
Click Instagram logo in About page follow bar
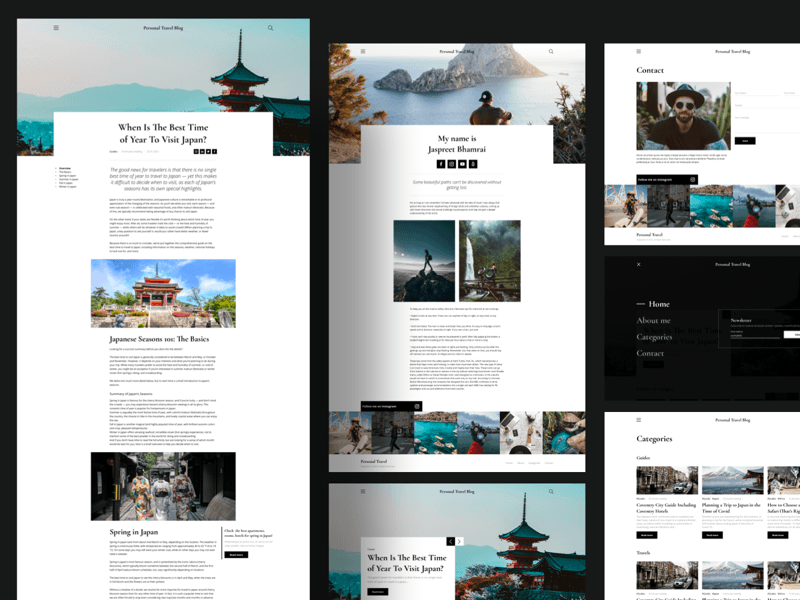[417, 406]
